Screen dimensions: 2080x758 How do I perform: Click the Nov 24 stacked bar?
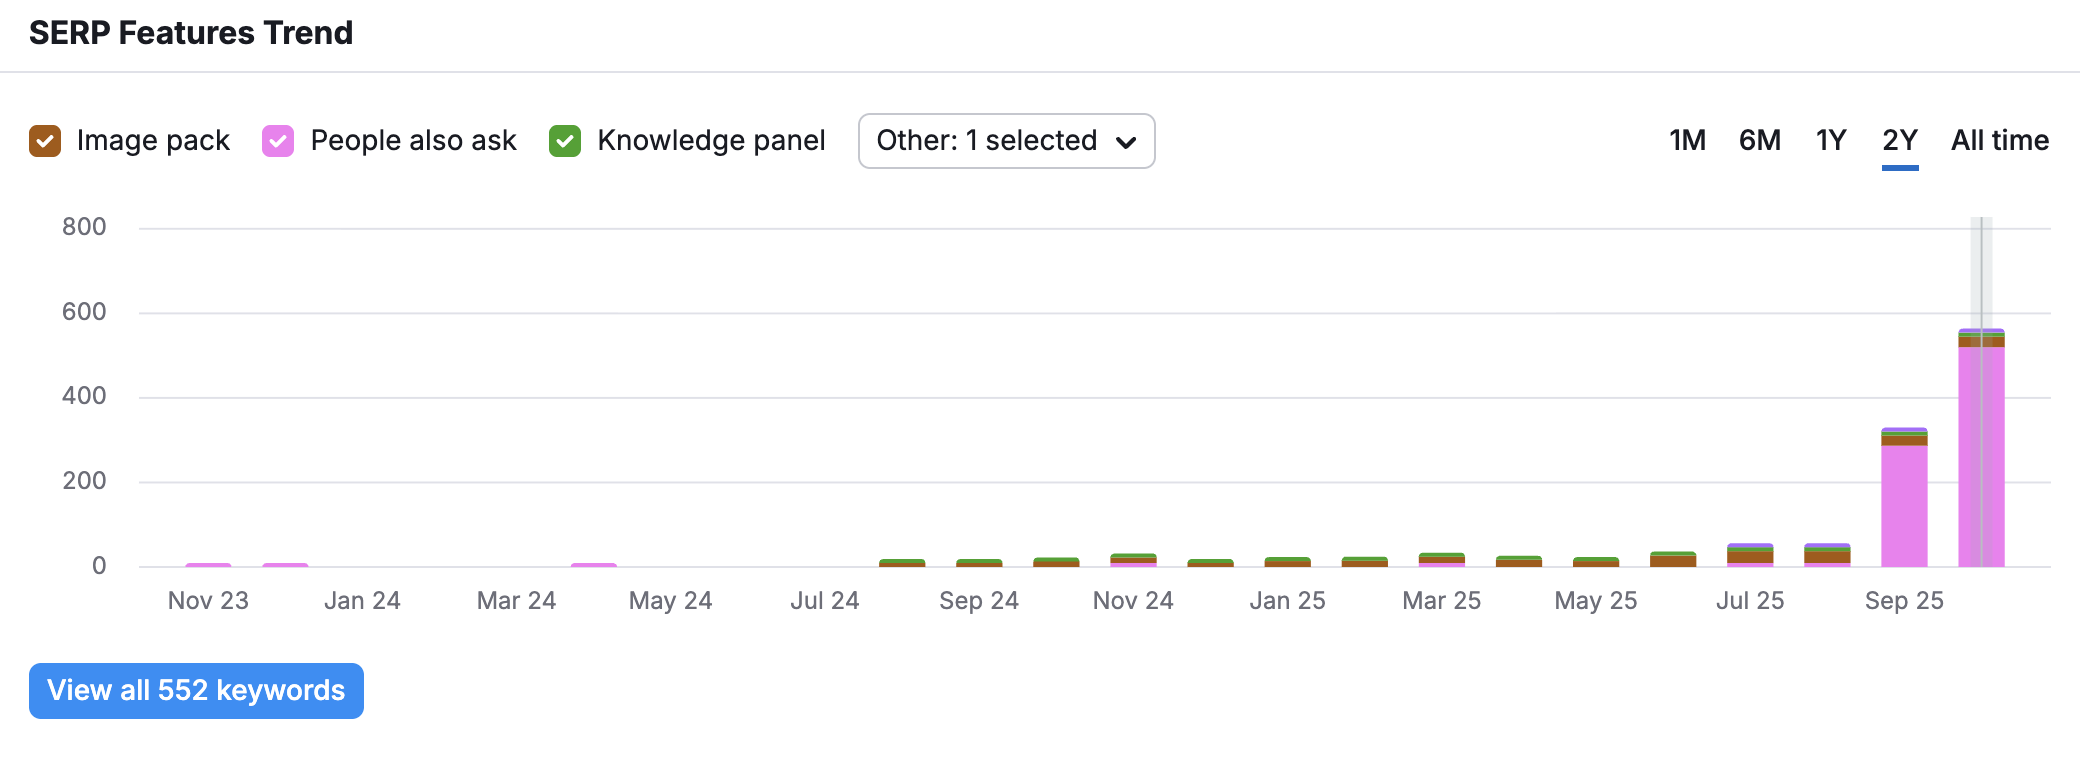tap(1133, 560)
